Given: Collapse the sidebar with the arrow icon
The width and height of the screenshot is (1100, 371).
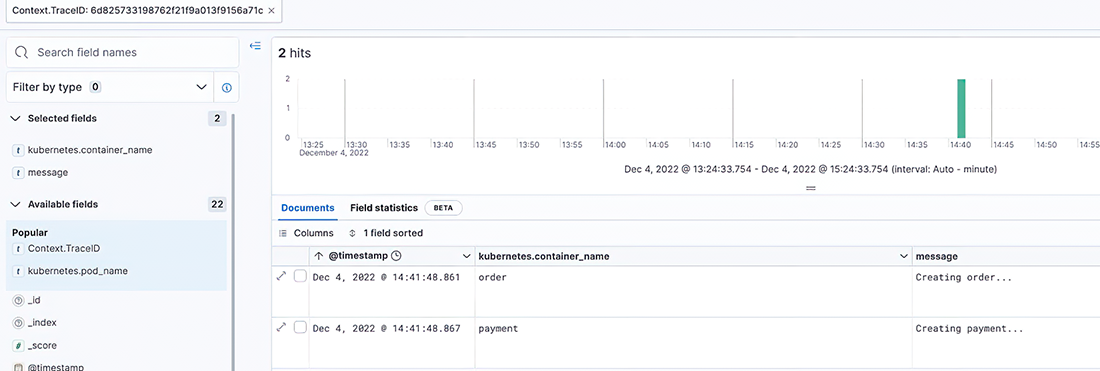Looking at the screenshot, I should pos(255,46).
